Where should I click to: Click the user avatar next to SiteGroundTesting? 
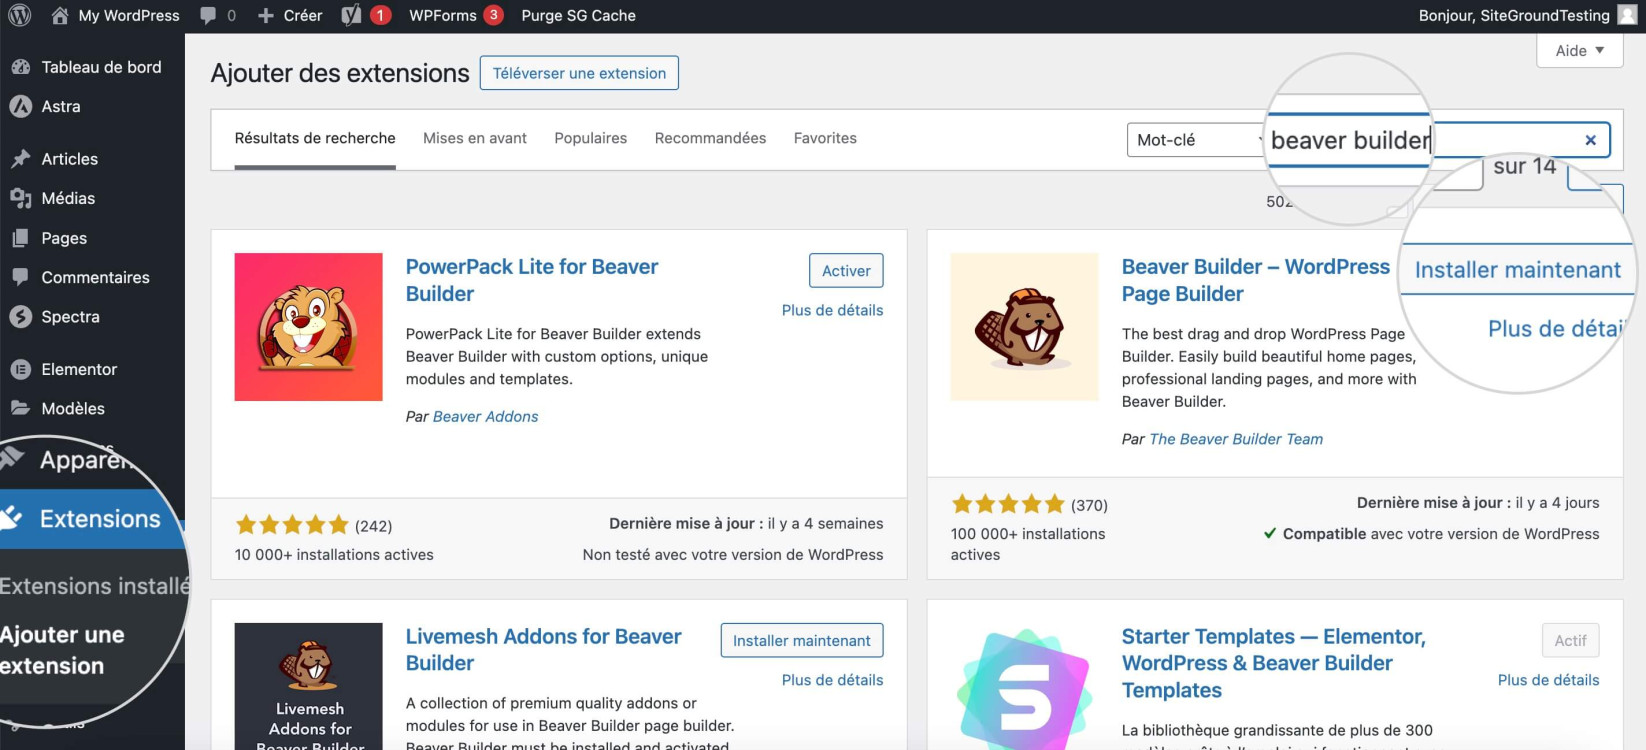[1628, 15]
